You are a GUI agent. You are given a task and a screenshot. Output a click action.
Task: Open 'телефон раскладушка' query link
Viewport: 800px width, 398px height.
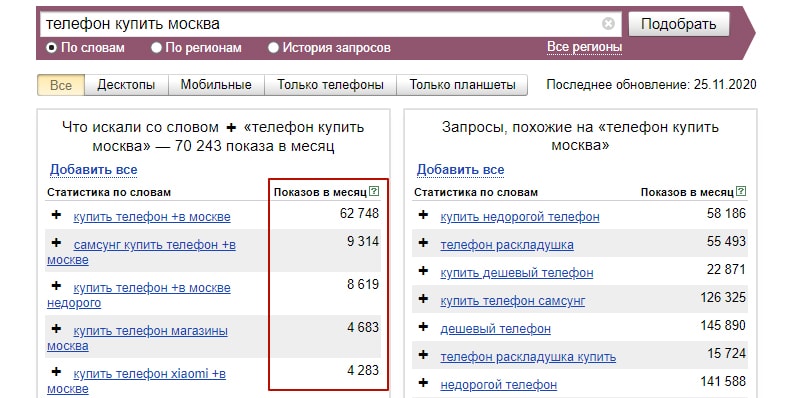(507, 245)
